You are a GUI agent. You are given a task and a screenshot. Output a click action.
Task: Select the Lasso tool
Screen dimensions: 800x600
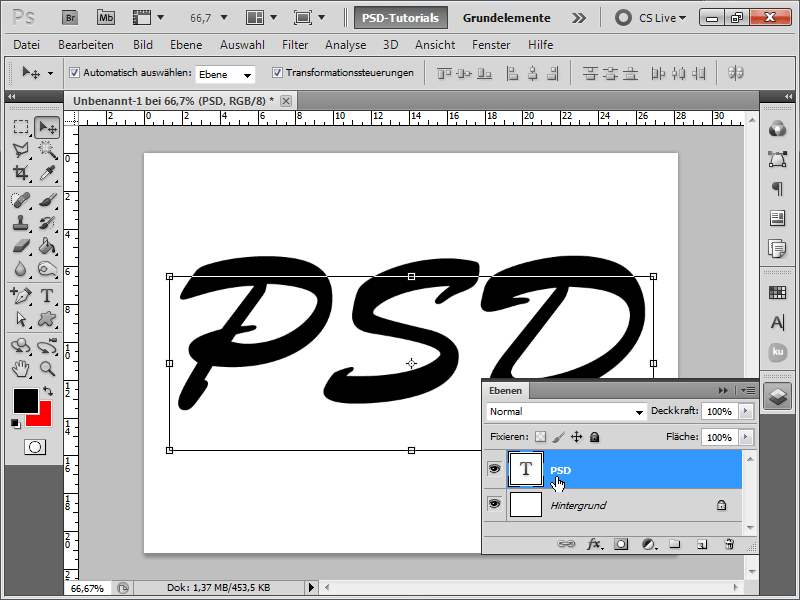coord(20,150)
